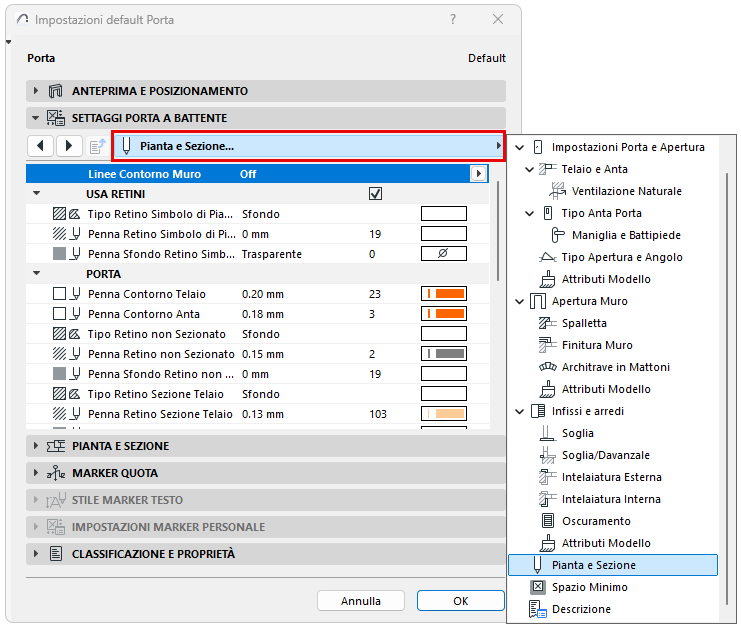This screenshot has width=741, height=629.
Task: Click the Oscuramento shutter icon
Action: coord(547,521)
